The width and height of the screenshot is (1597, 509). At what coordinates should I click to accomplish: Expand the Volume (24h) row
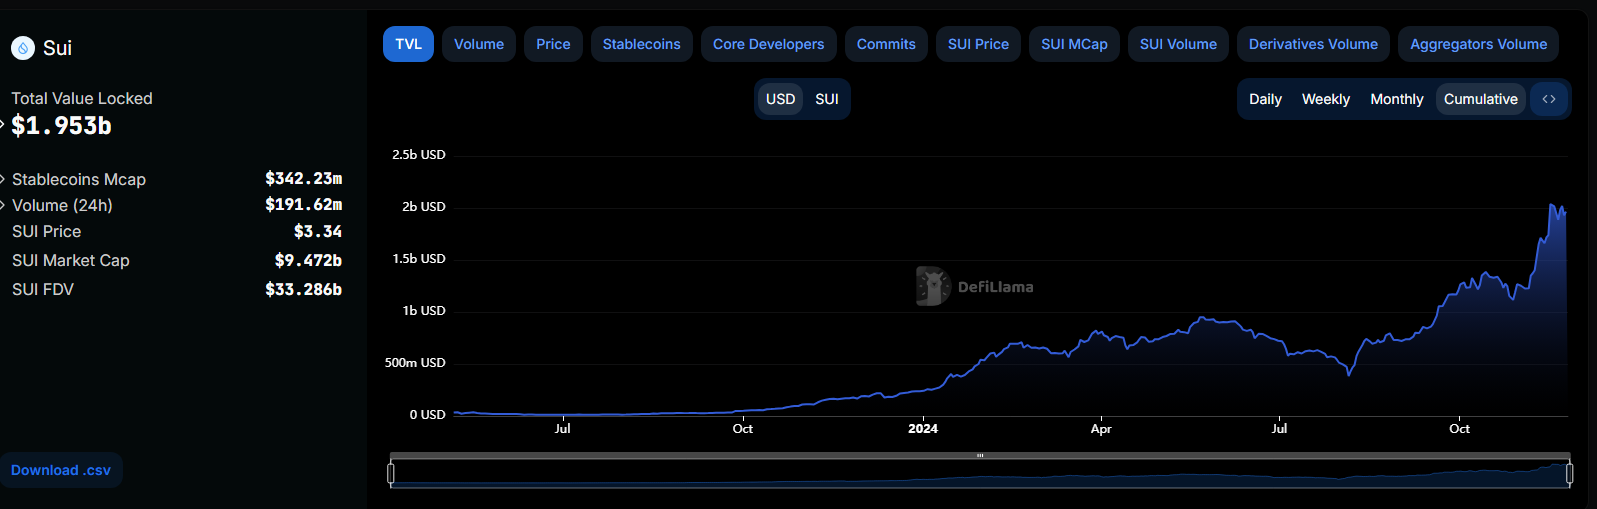4,205
